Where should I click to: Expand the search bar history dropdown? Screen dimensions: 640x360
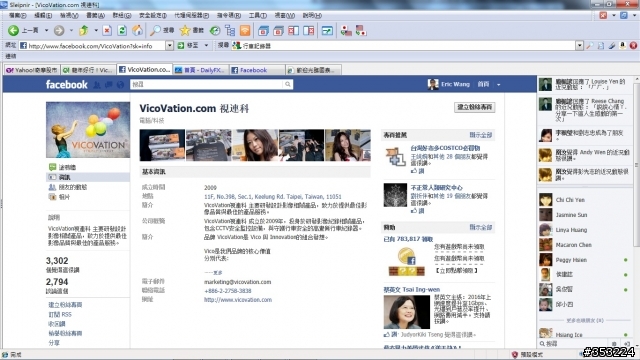tap(579, 46)
